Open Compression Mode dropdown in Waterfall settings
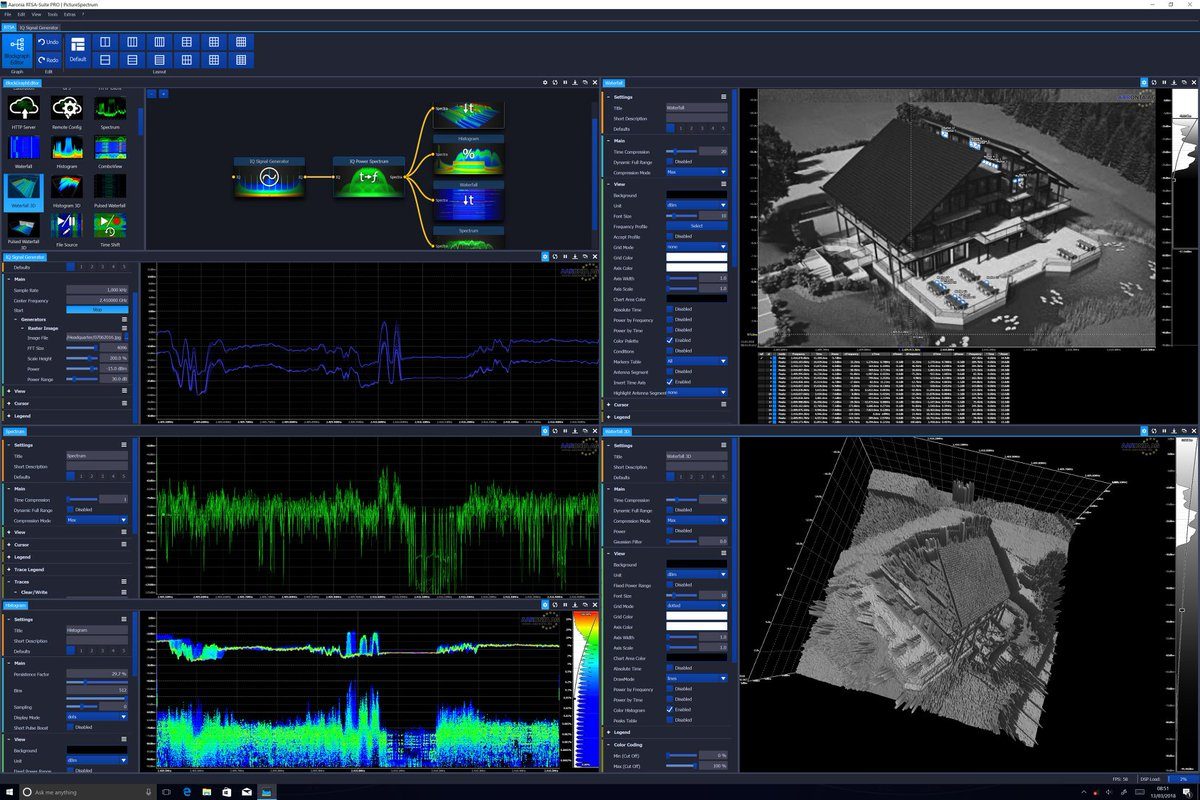 tap(697, 172)
